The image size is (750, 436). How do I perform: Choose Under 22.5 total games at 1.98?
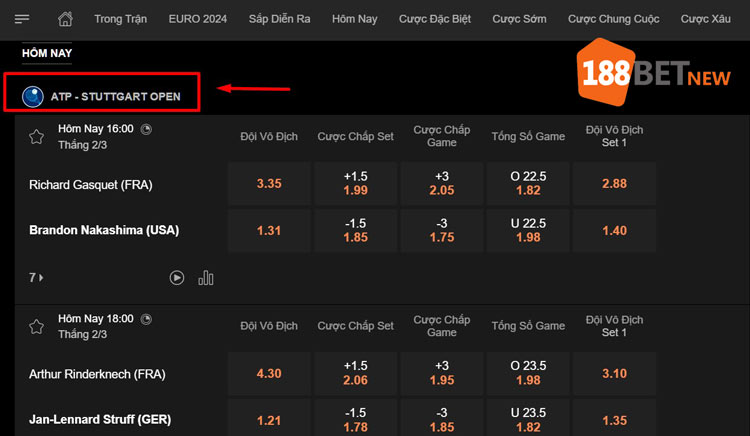coord(528,230)
